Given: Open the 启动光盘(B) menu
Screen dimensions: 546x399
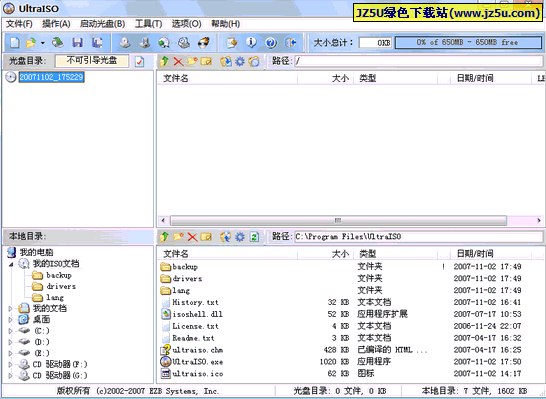Looking at the screenshot, I should [x=102, y=24].
